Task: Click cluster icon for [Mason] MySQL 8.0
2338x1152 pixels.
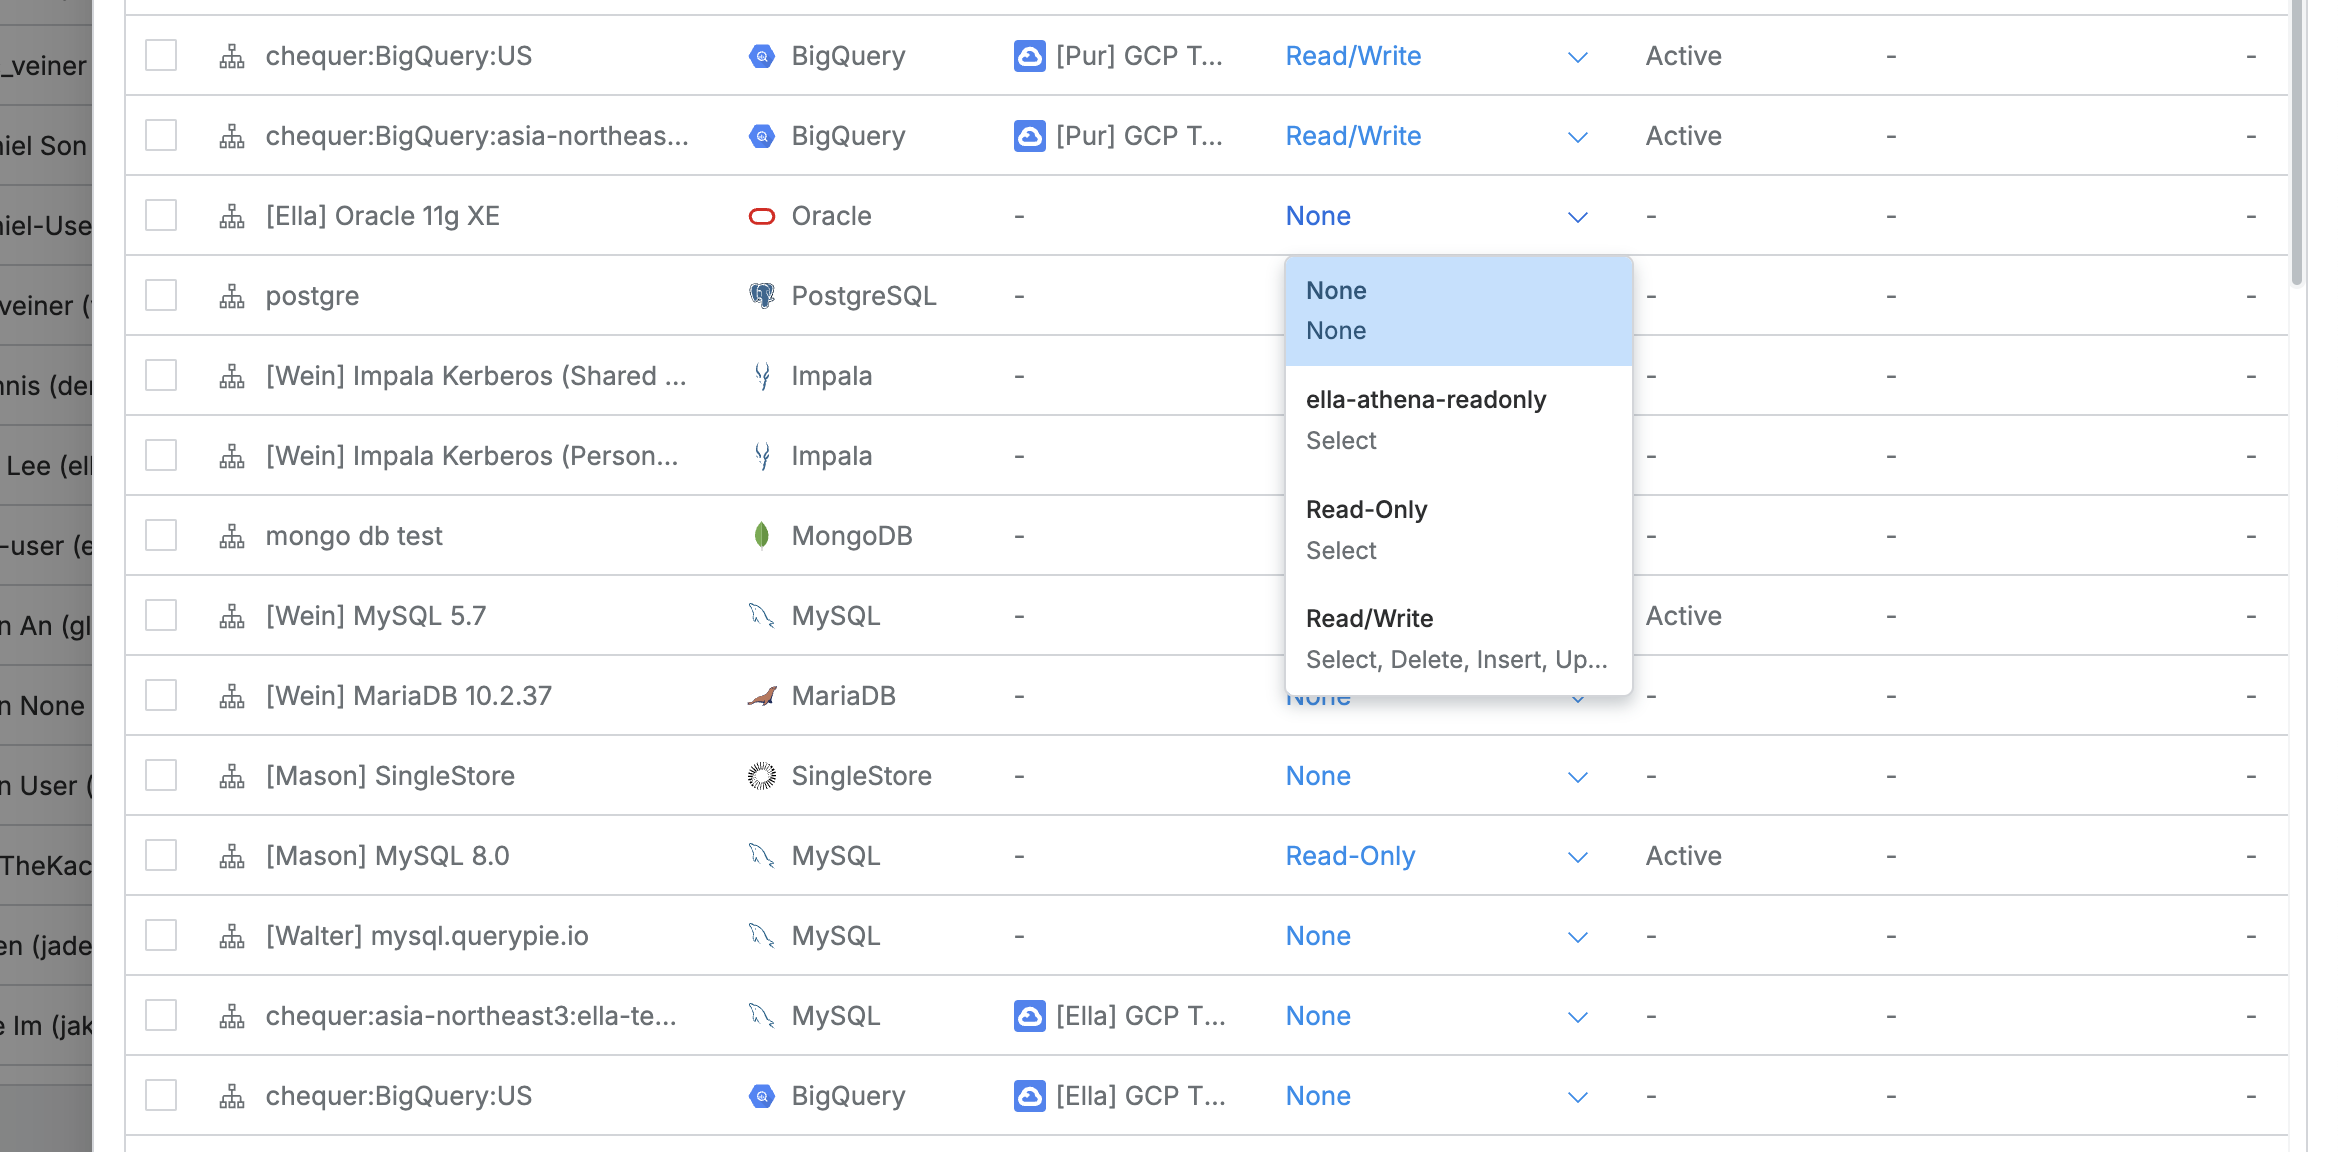Action: click(232, 856)
